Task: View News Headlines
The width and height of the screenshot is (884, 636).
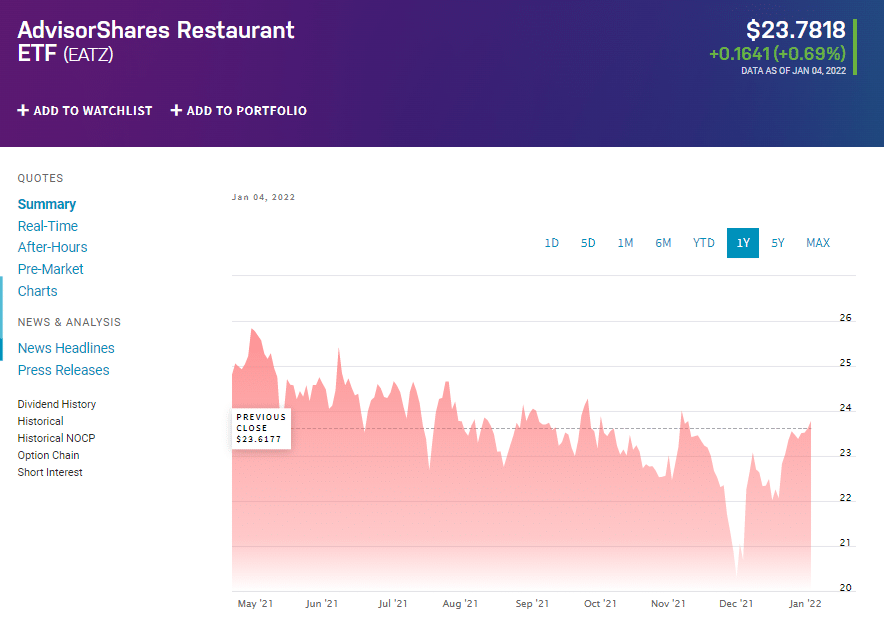Action: click(x=66, y=348)
